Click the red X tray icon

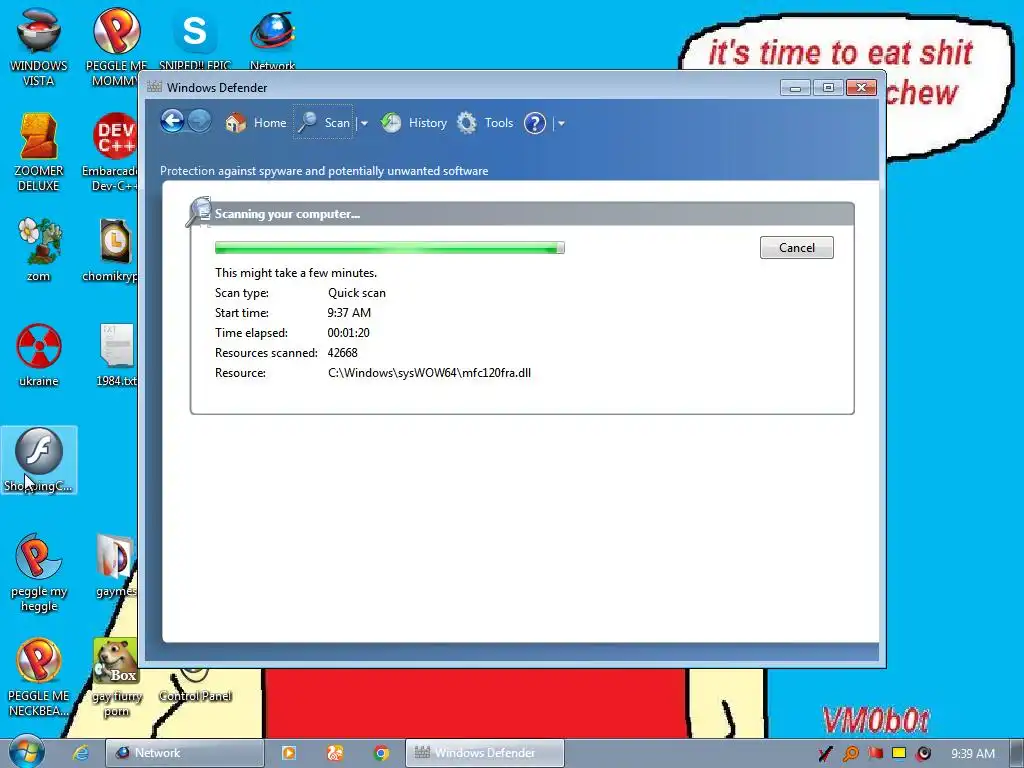(825, 754)
